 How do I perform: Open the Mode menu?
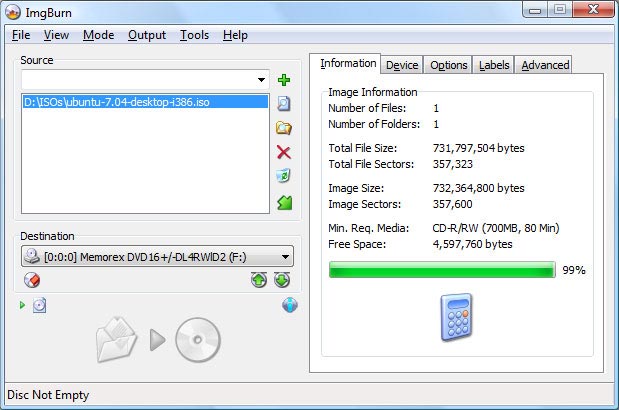(x=98, y=35)
